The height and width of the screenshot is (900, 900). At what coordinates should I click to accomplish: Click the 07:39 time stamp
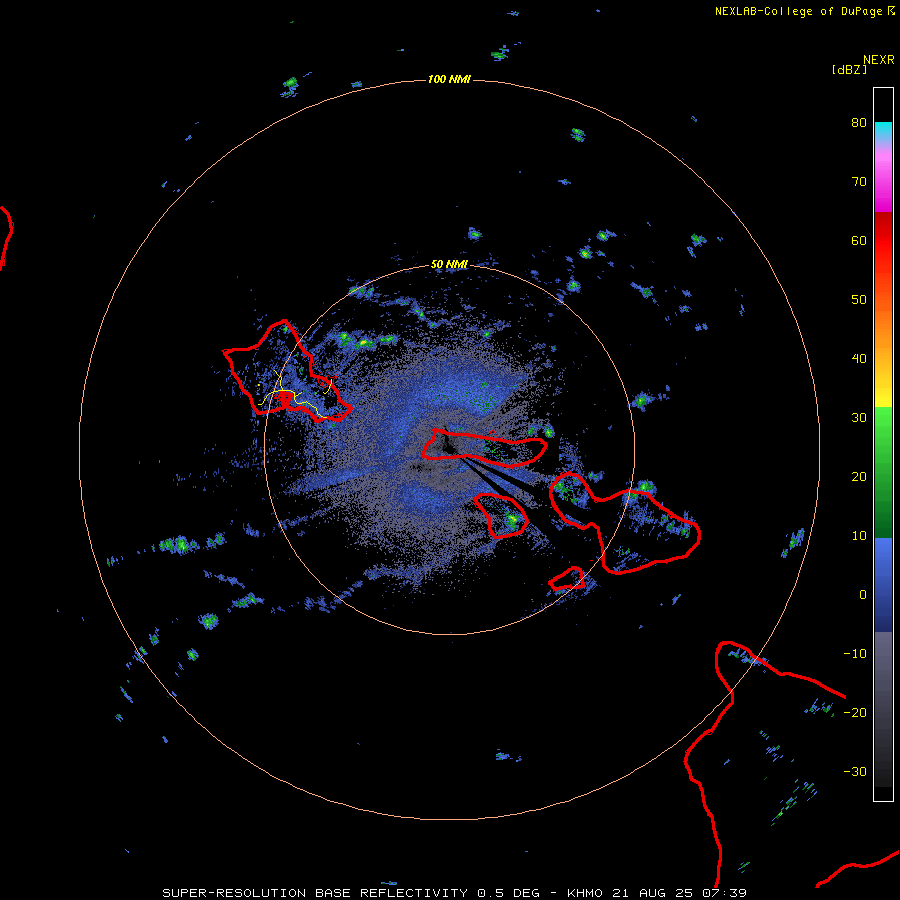(724, 893)
